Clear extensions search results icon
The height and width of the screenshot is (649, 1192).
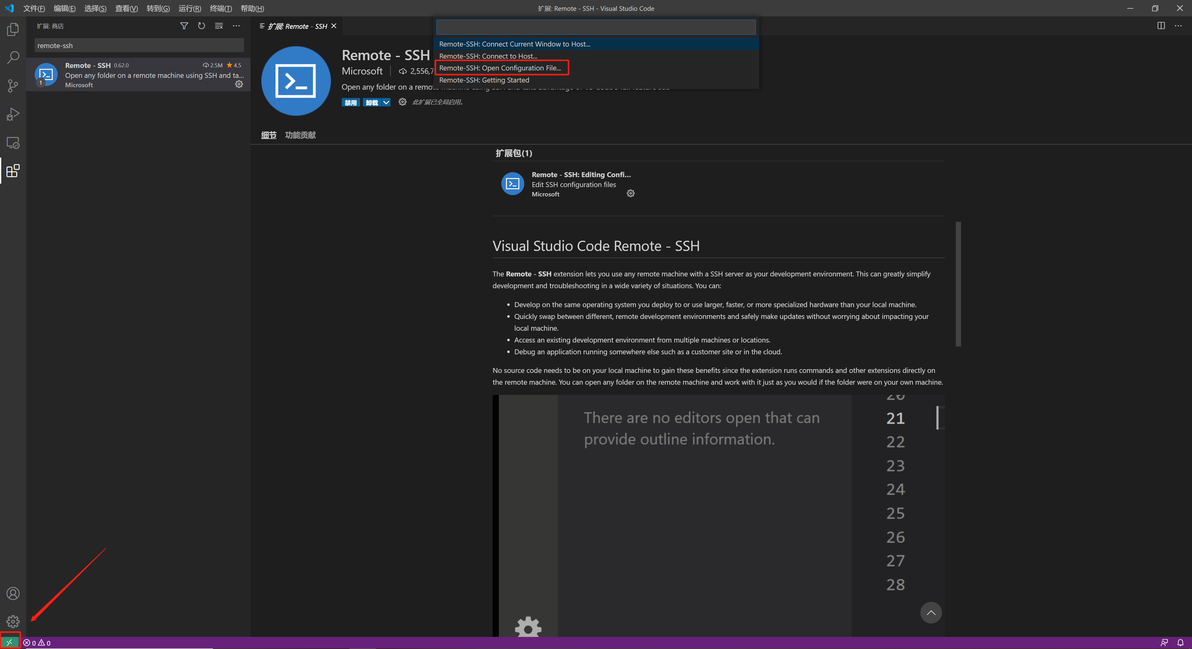(219, 26)
